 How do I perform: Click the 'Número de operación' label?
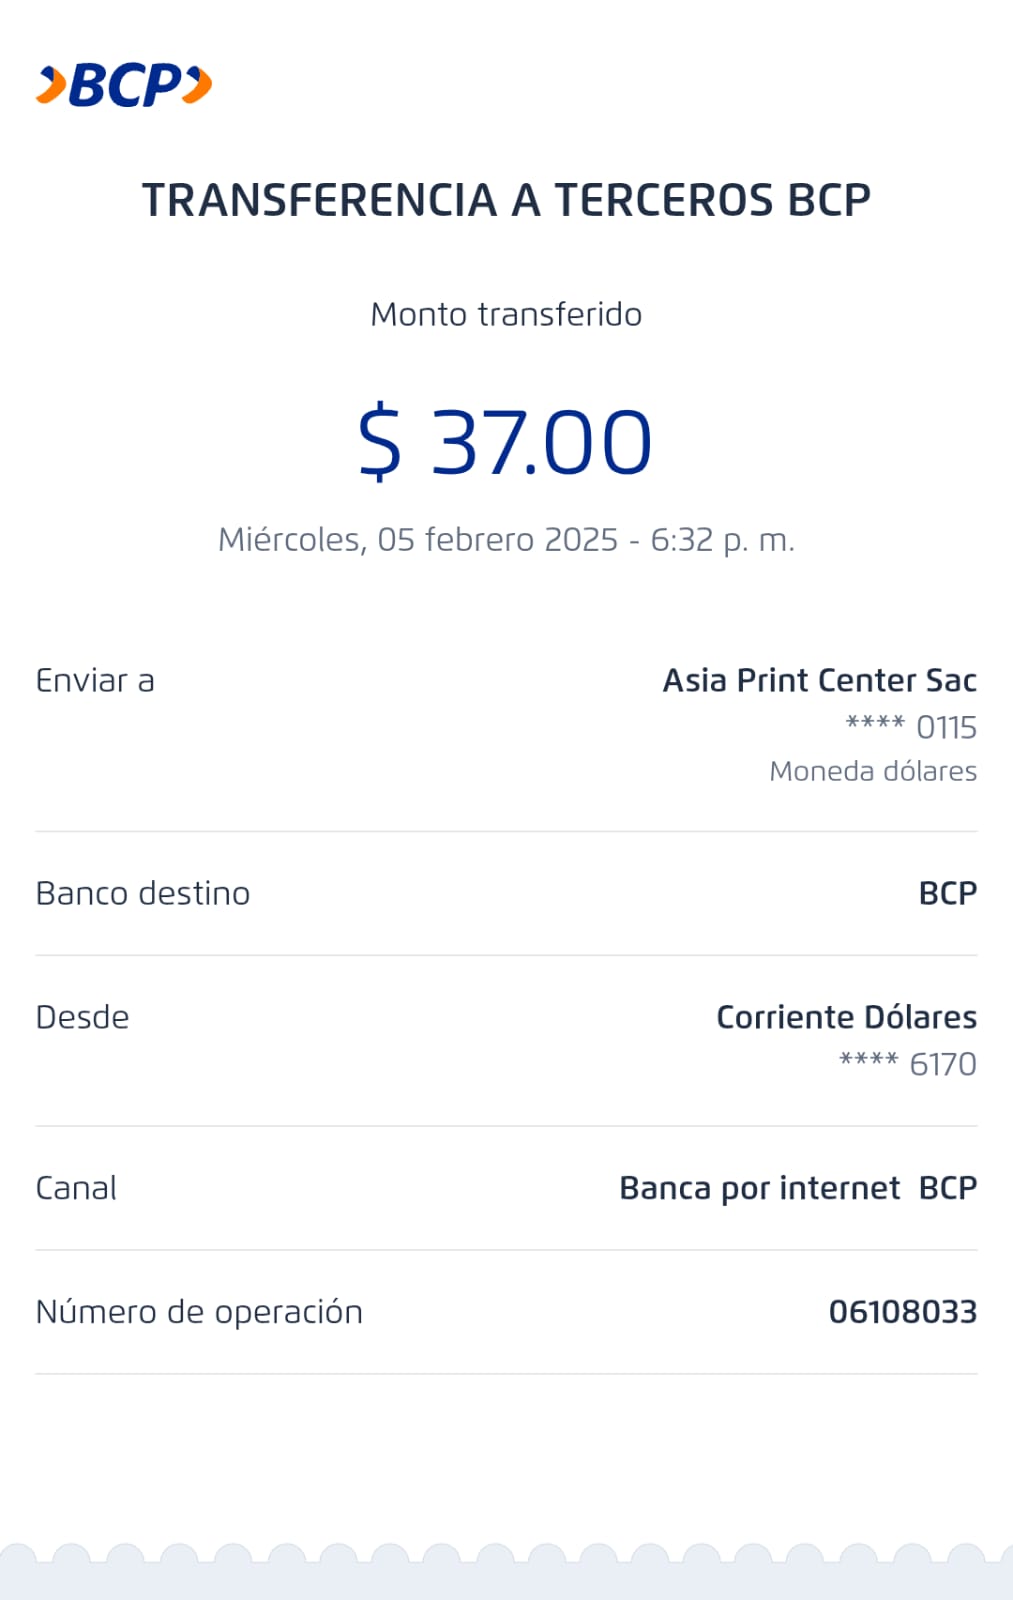[199, 1312]
